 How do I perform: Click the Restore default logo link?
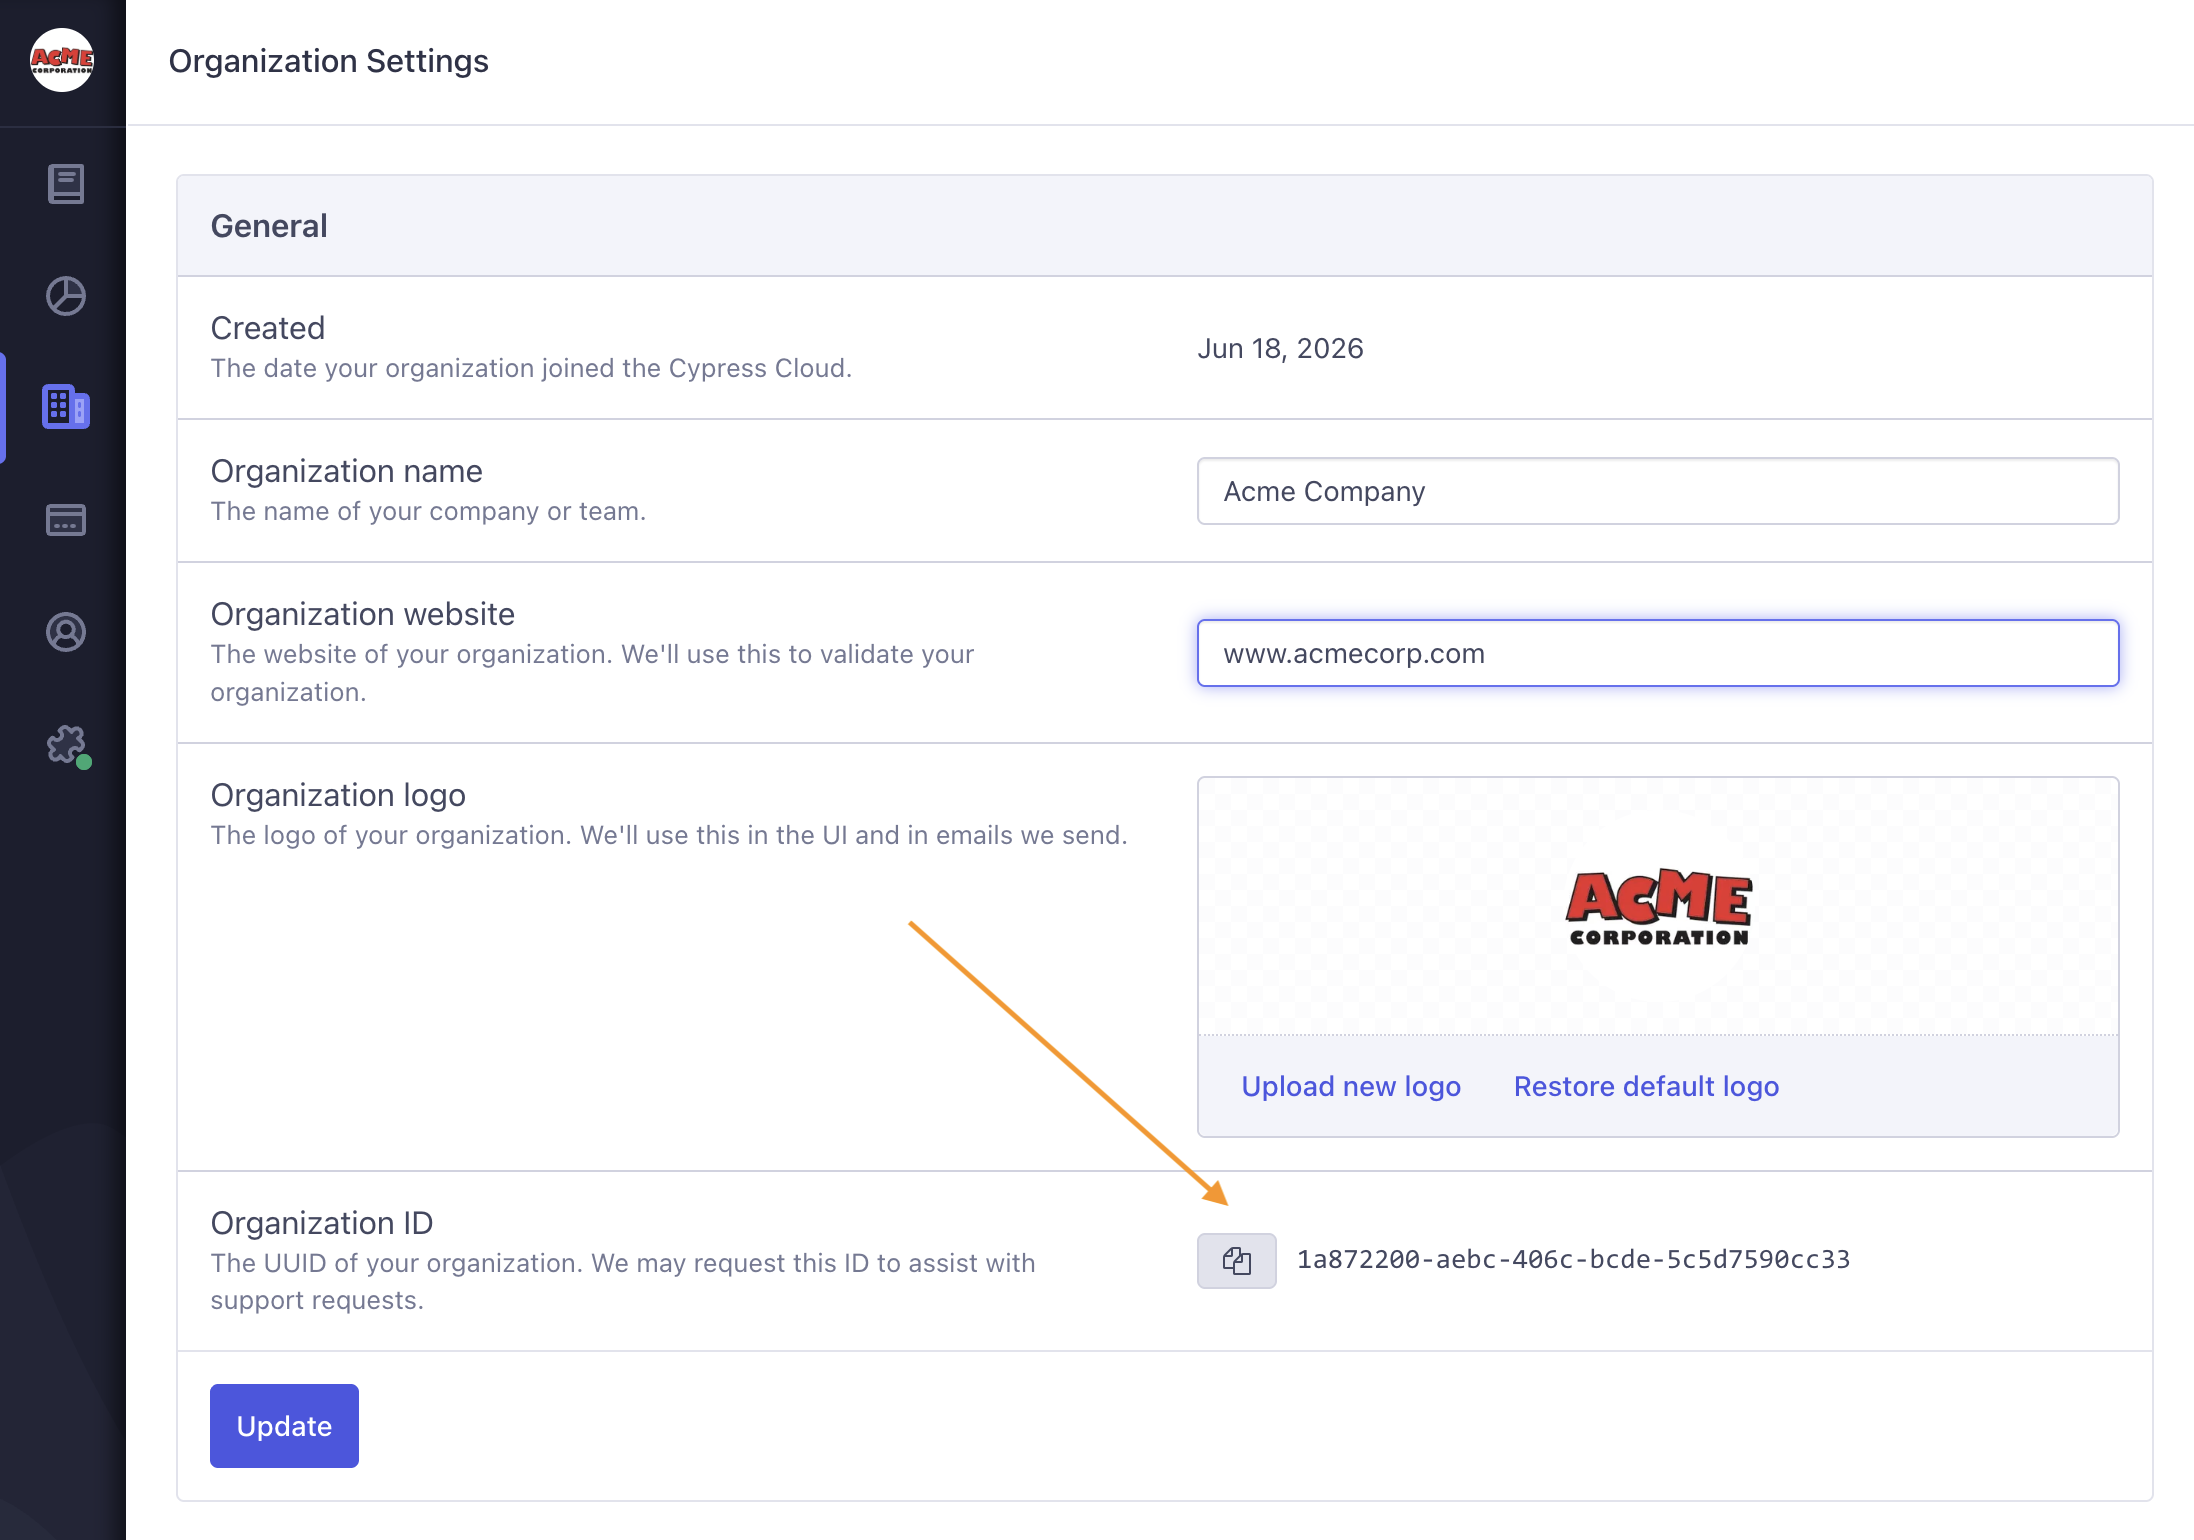click(1646, 1086)
